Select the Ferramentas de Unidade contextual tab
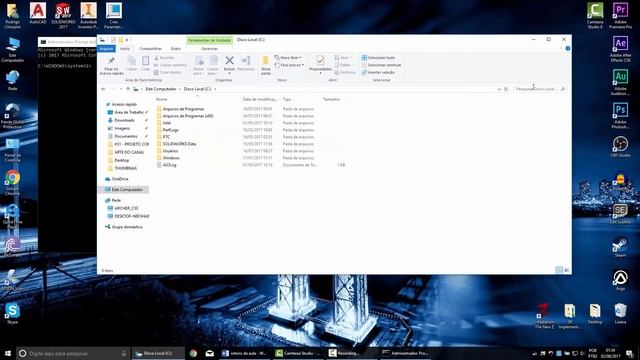Viewport: 640px width, 360px height. pyautogui.click(x=209, y=40)
